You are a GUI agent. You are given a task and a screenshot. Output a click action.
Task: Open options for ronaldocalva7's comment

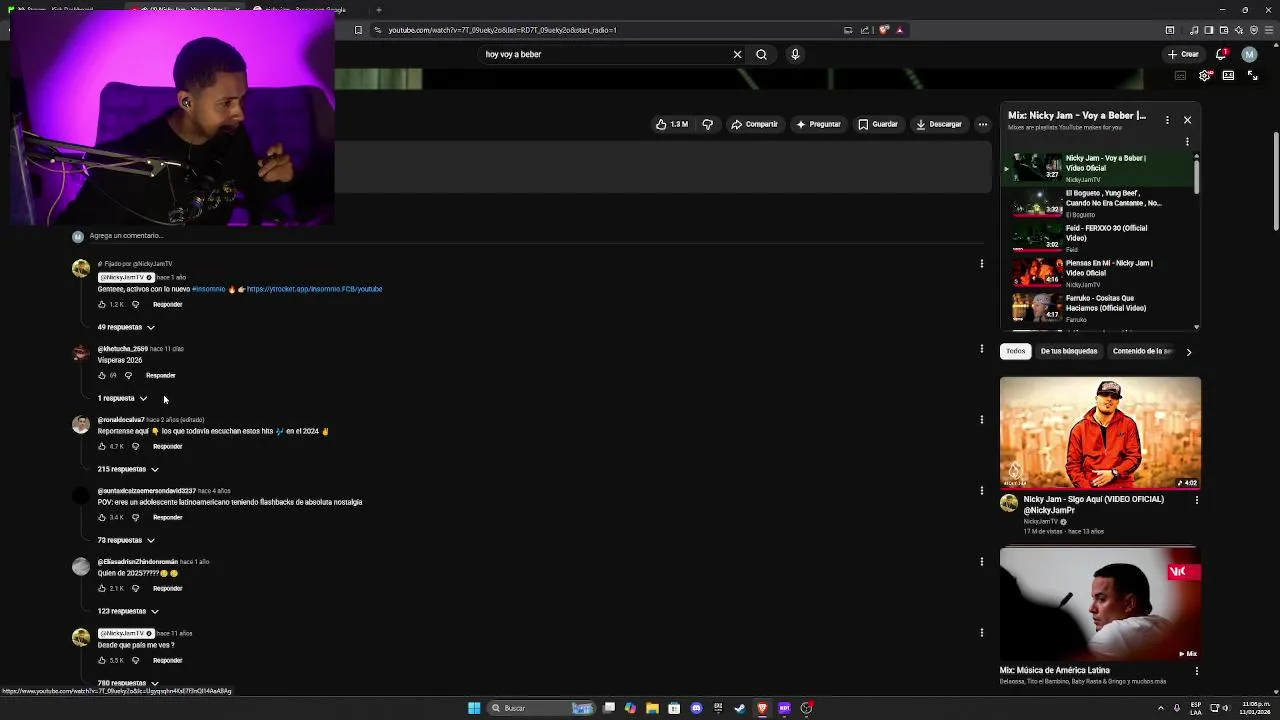[981, 419]
